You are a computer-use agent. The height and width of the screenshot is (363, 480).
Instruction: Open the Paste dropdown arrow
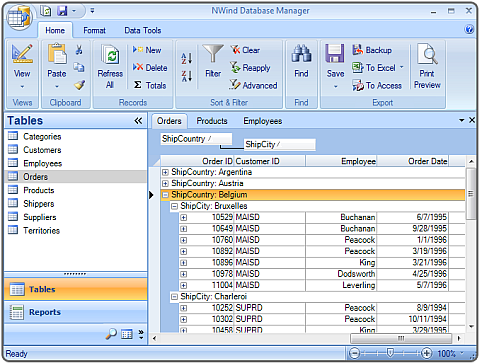tap(57, 87)
